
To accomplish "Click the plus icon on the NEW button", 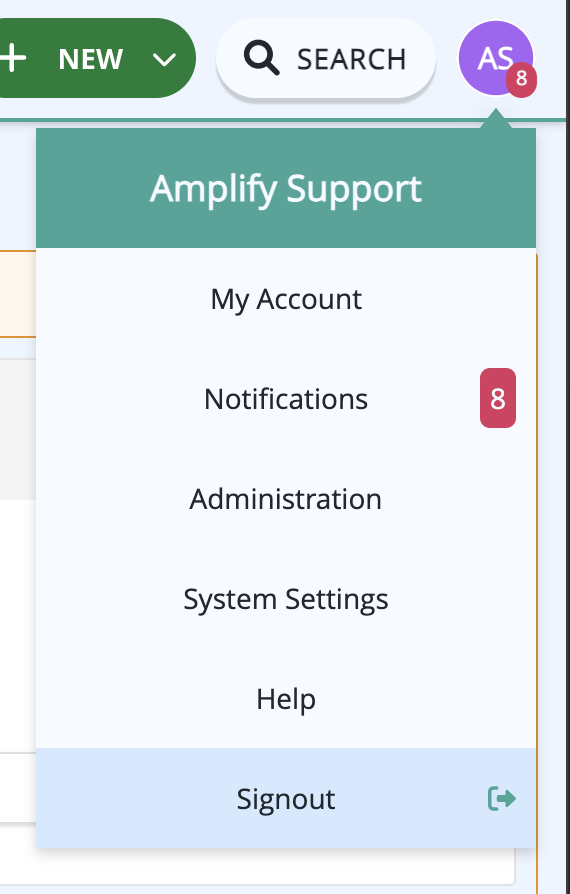I will [x=13, y=58].
